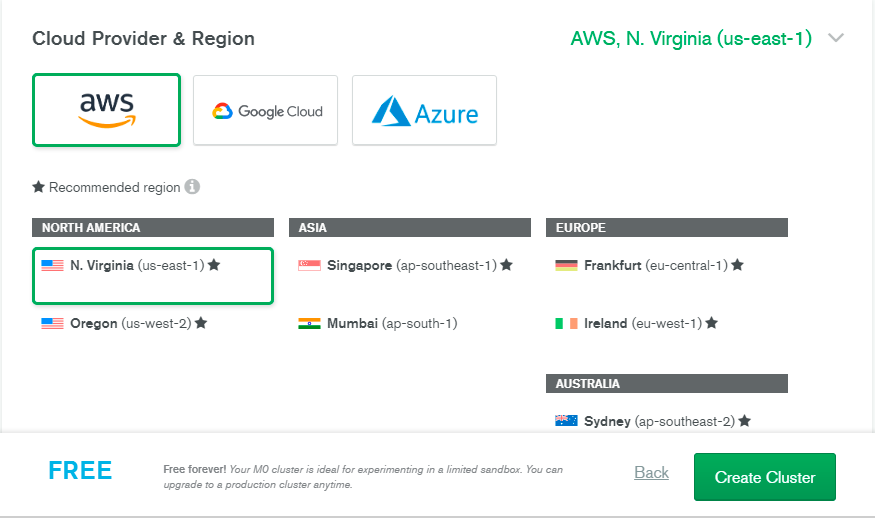Click the Recommended region info icon
The image size is (875, 518).
point(193,186)
